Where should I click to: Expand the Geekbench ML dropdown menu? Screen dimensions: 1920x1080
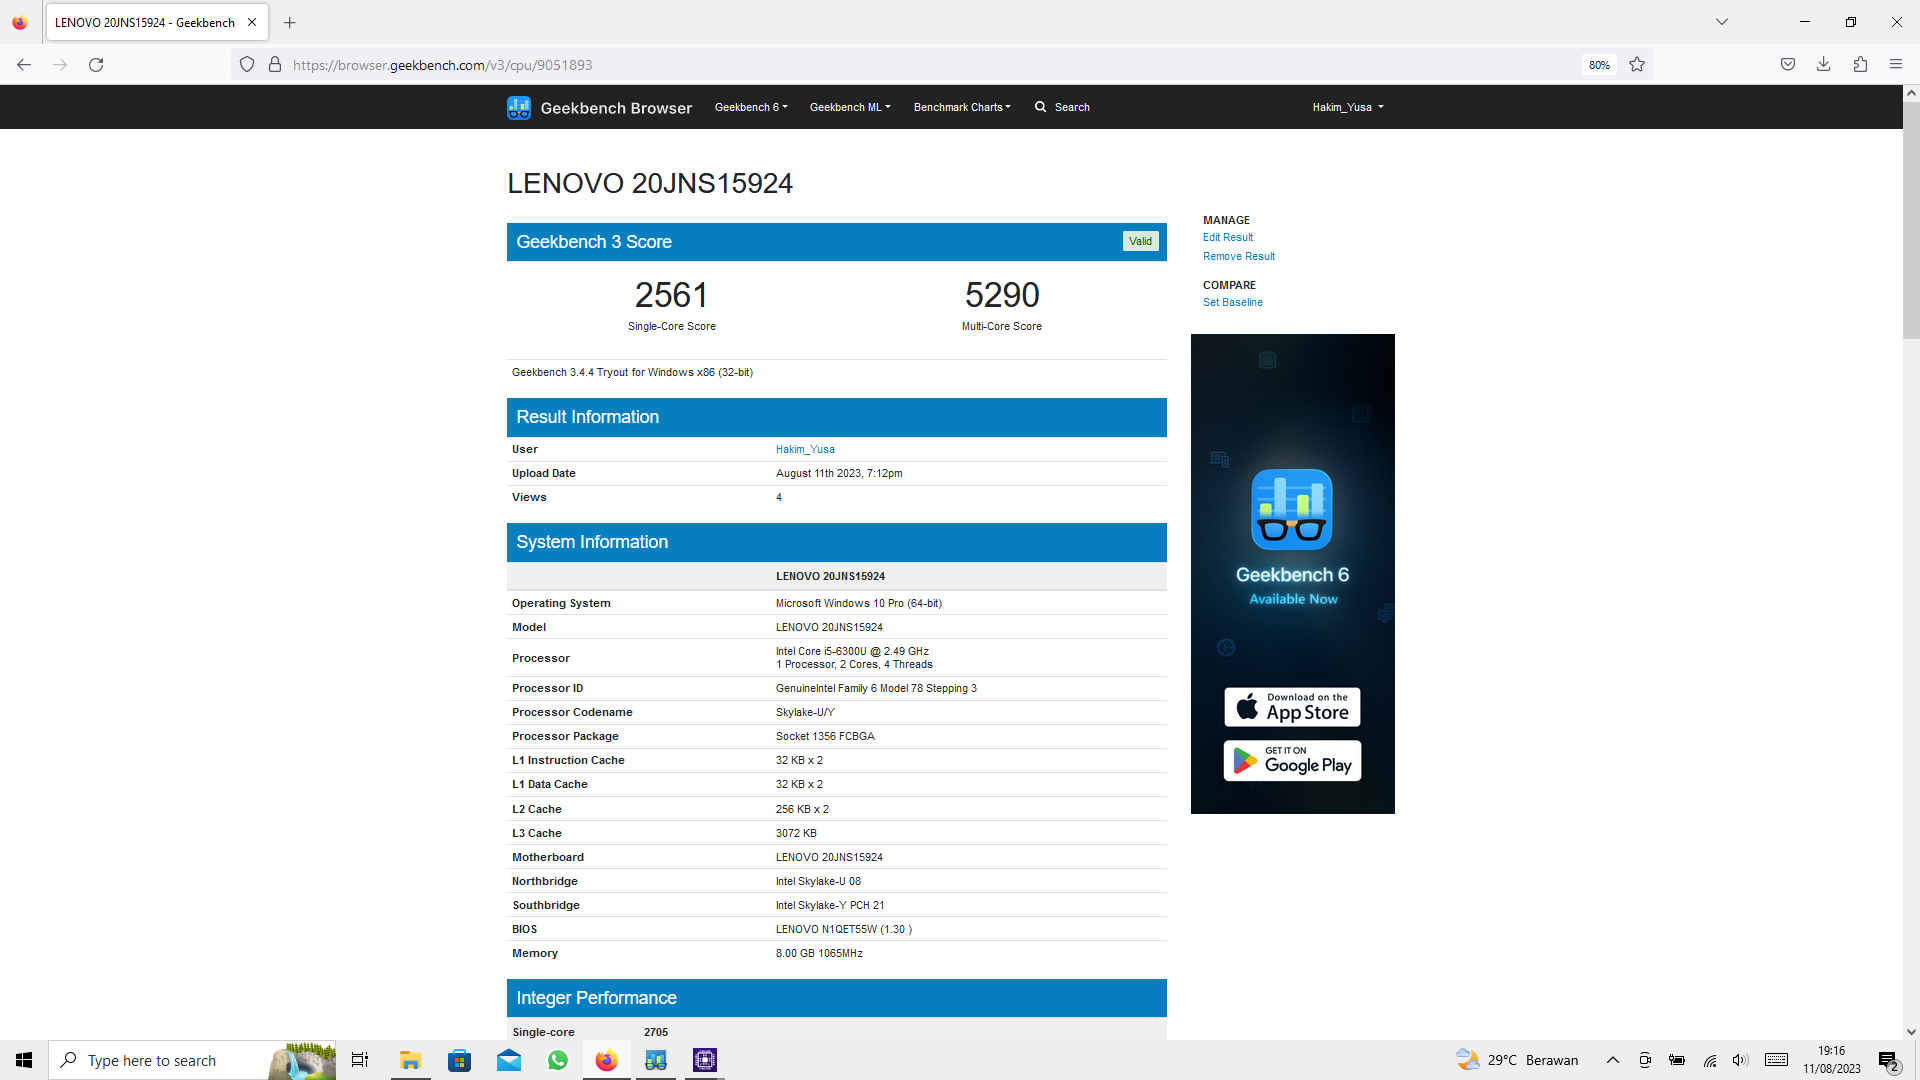tap(850, 107)
